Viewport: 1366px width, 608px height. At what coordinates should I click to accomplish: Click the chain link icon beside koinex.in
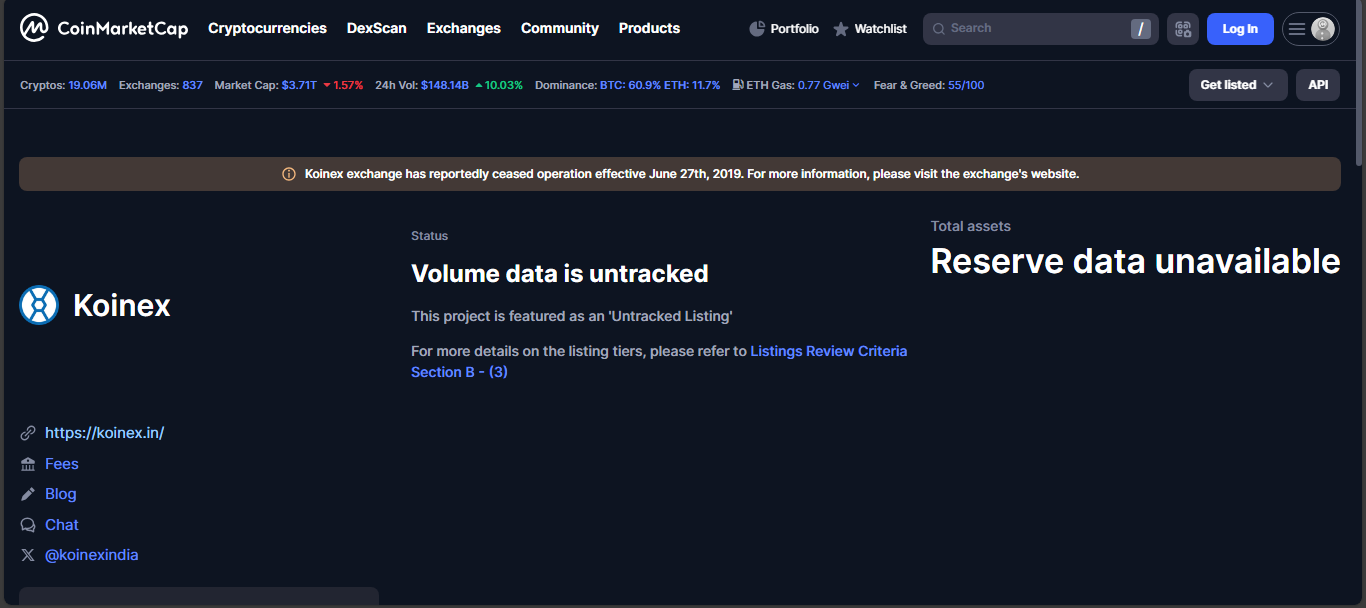click(x=28, y=432)
